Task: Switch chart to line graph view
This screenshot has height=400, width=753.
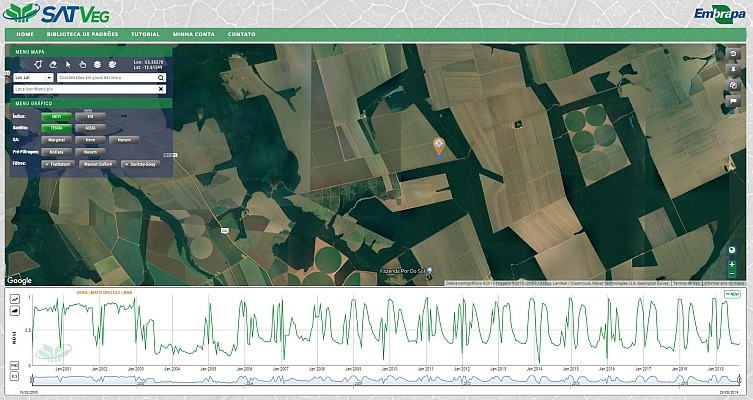Action: point(15,299)
